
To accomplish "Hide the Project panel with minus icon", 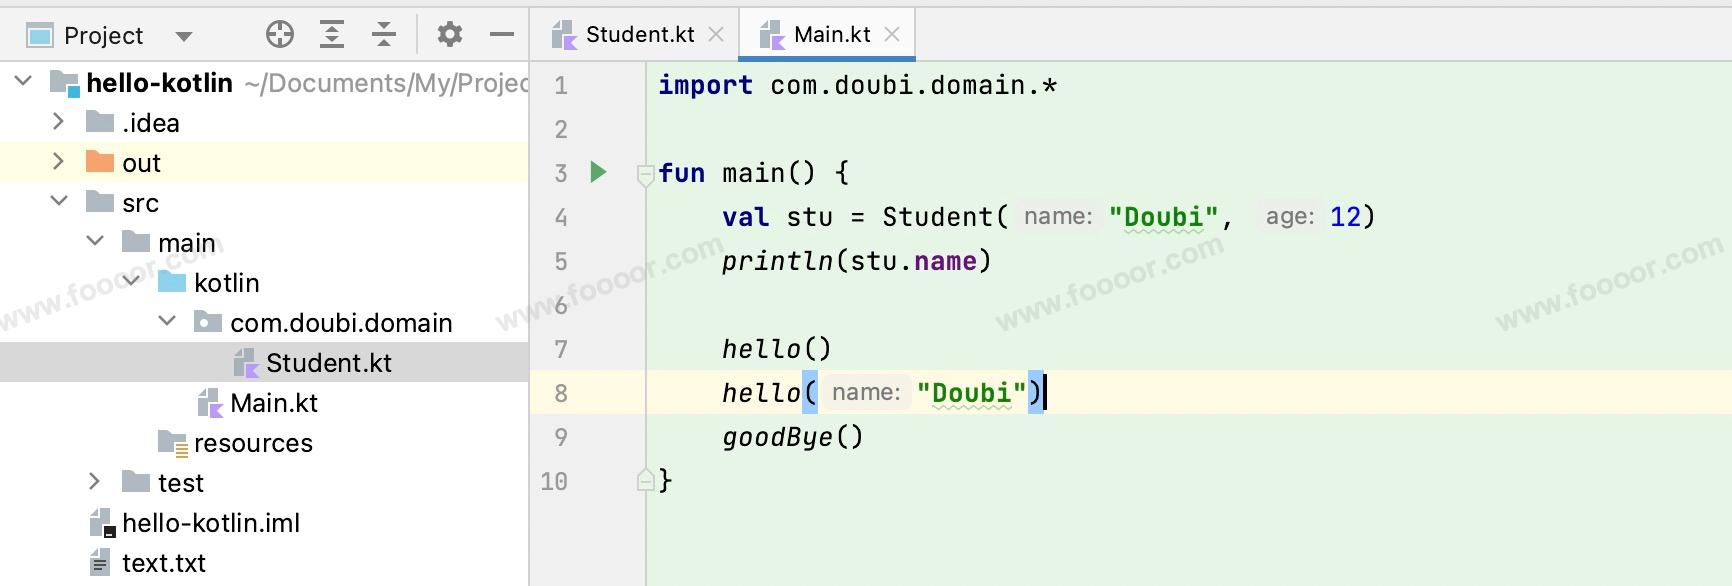I will tap(502, 35).
